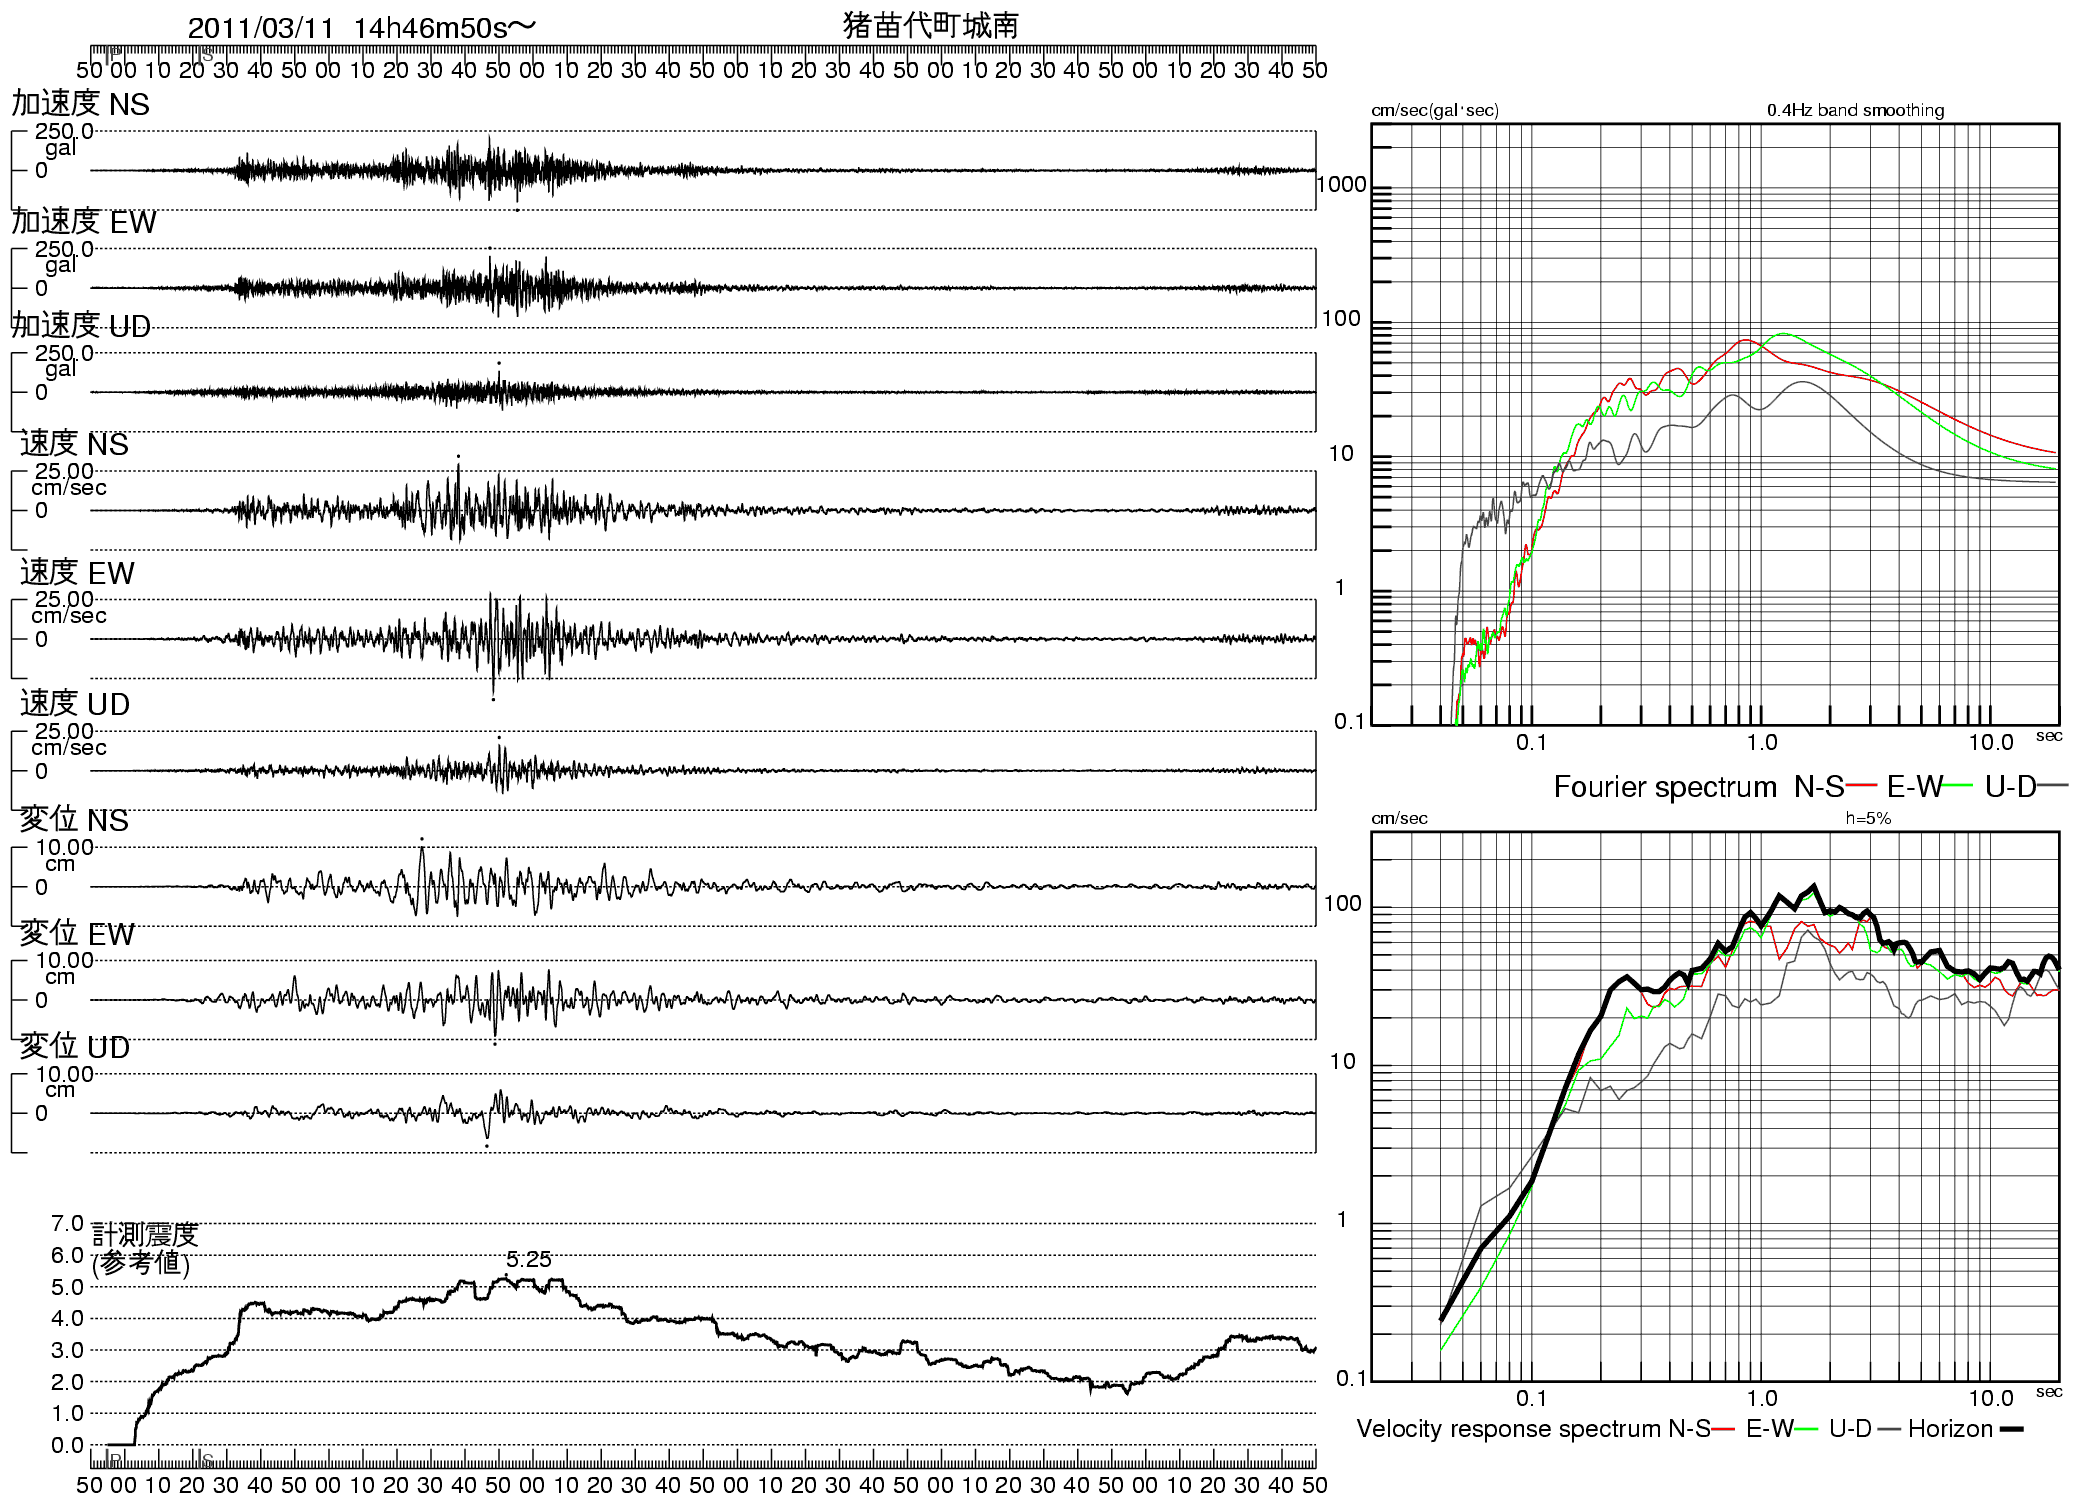This screenshot has width=2079, height=1503.
Task: Click the green E-W Fourier legend line
Action: (x=1958, y=786)
